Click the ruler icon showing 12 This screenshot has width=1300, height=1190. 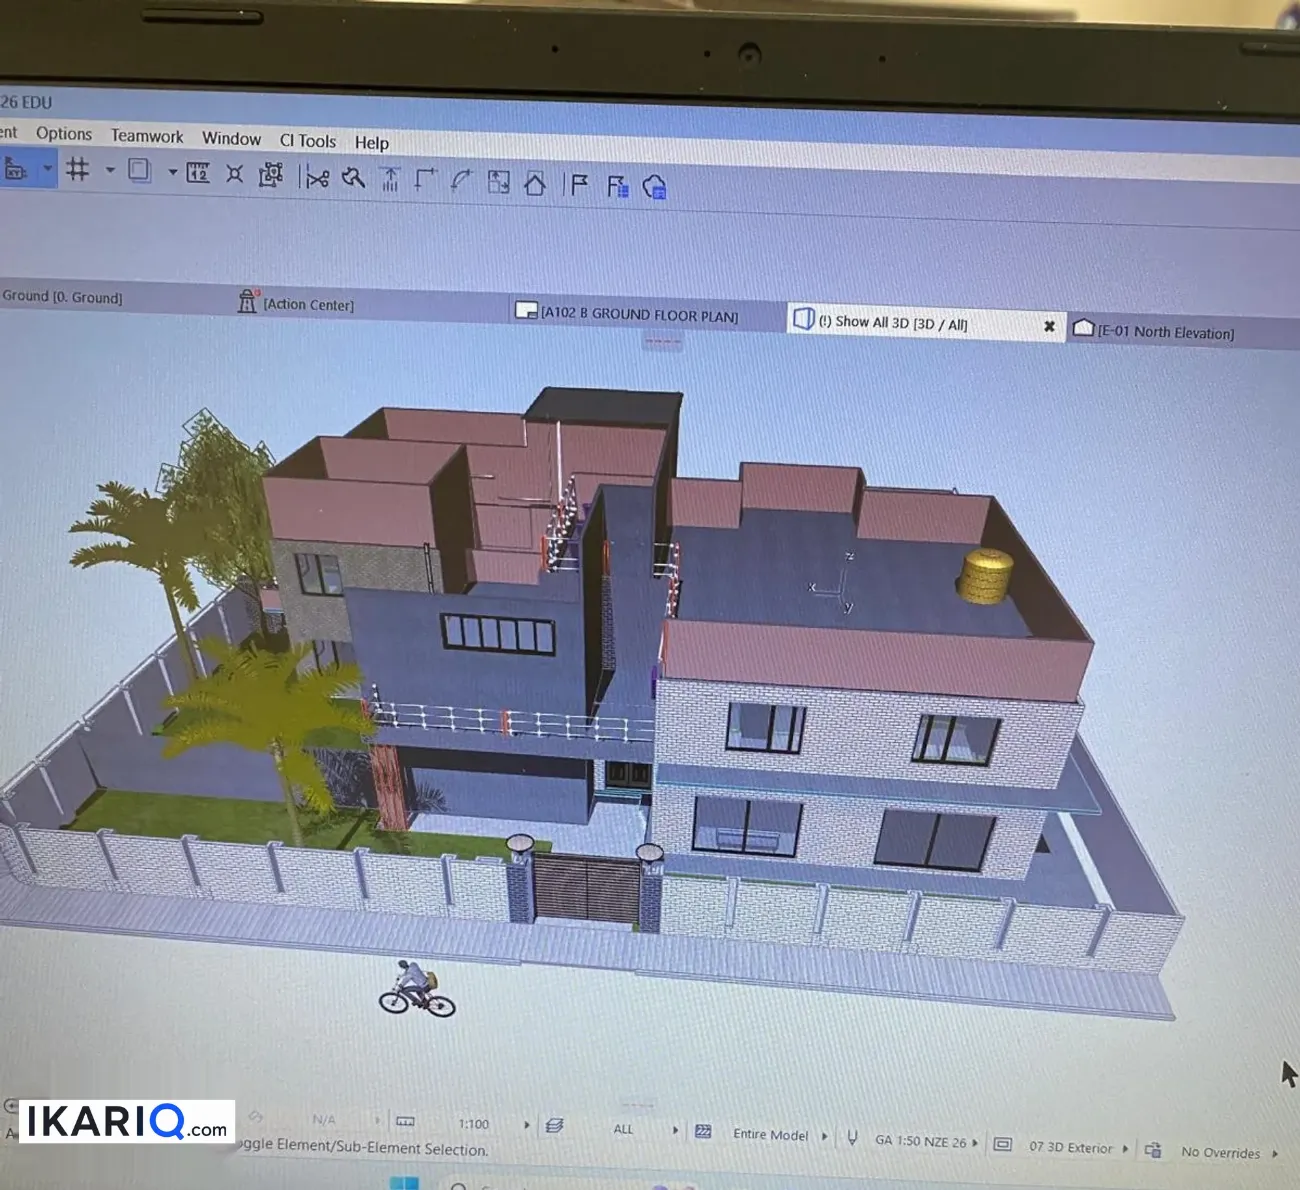198,173
